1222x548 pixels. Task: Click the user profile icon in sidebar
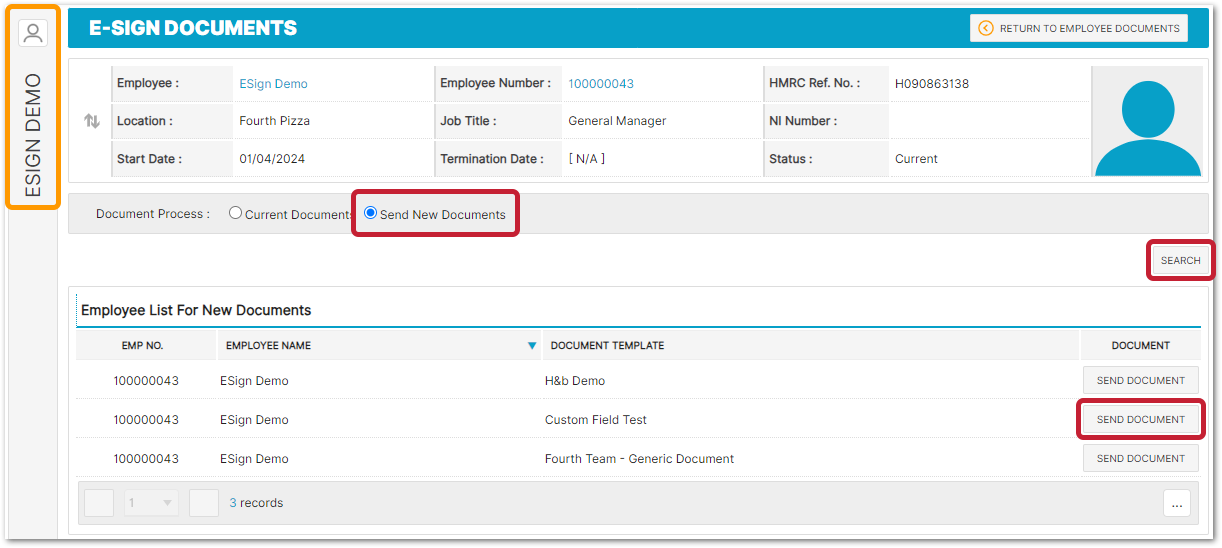pyautogui.click(x=33, y=34)
